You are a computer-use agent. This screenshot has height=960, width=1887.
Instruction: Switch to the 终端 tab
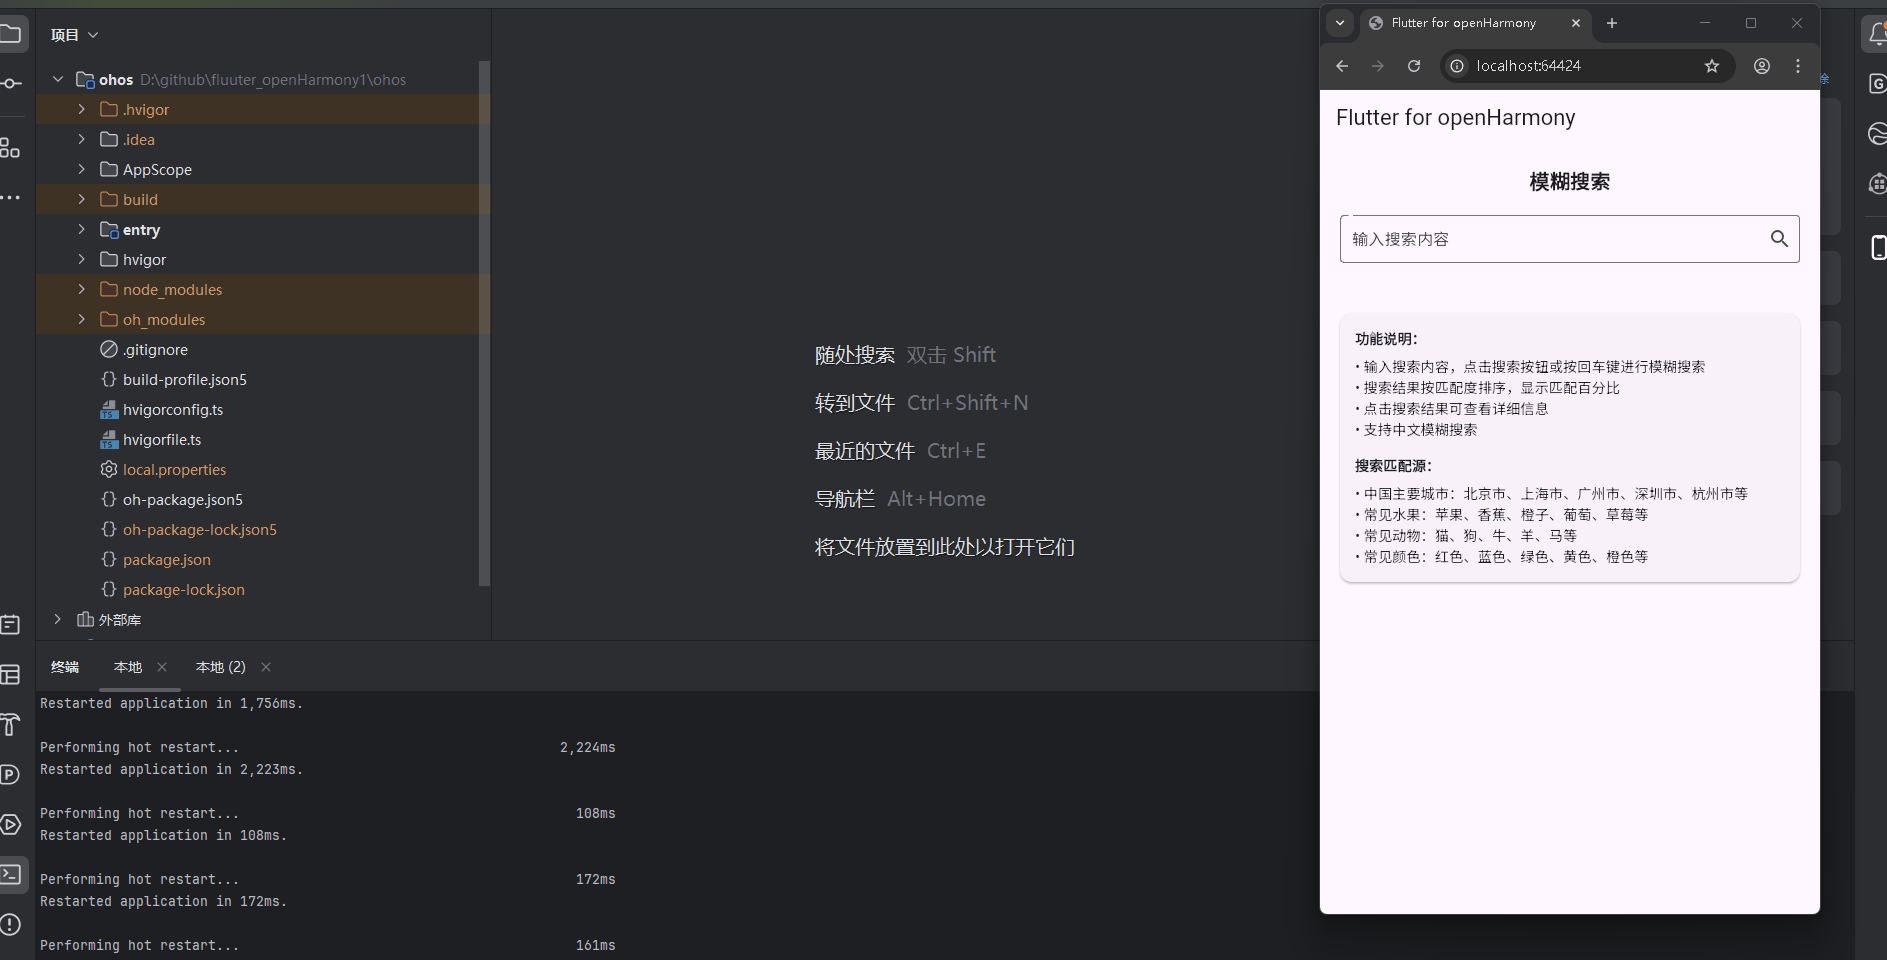65,667
